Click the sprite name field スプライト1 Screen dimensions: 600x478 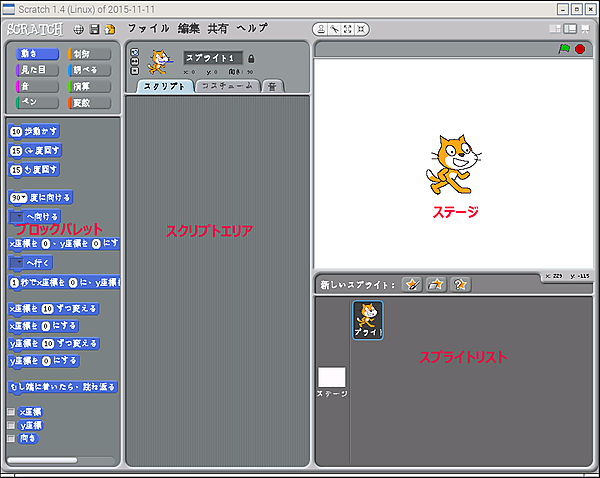pyautogui.click(x=213, y=58)
